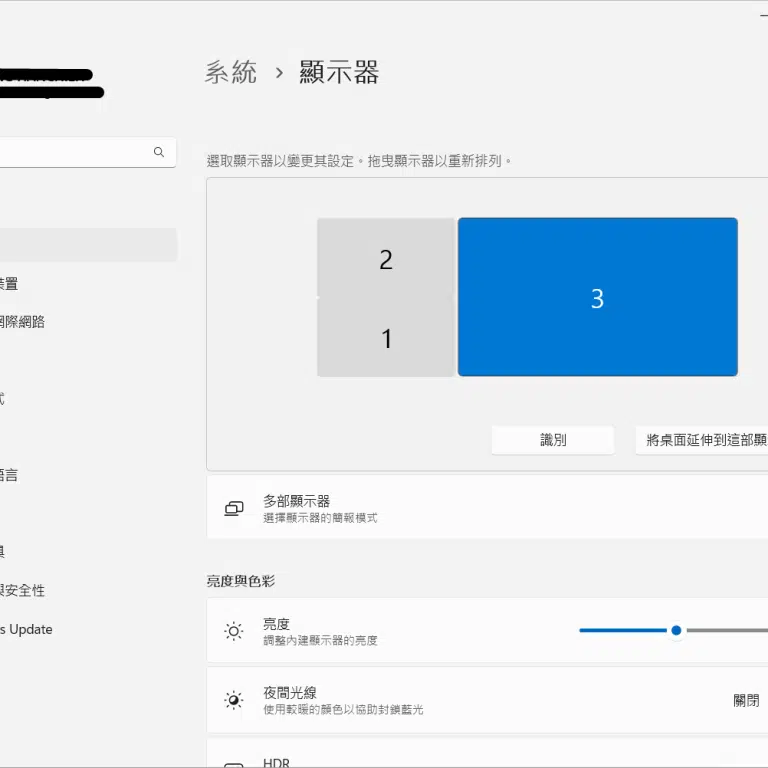Click the 多部顯示器 monitors icon
This screenshot has width=768, height=768.
pos(234,508)
